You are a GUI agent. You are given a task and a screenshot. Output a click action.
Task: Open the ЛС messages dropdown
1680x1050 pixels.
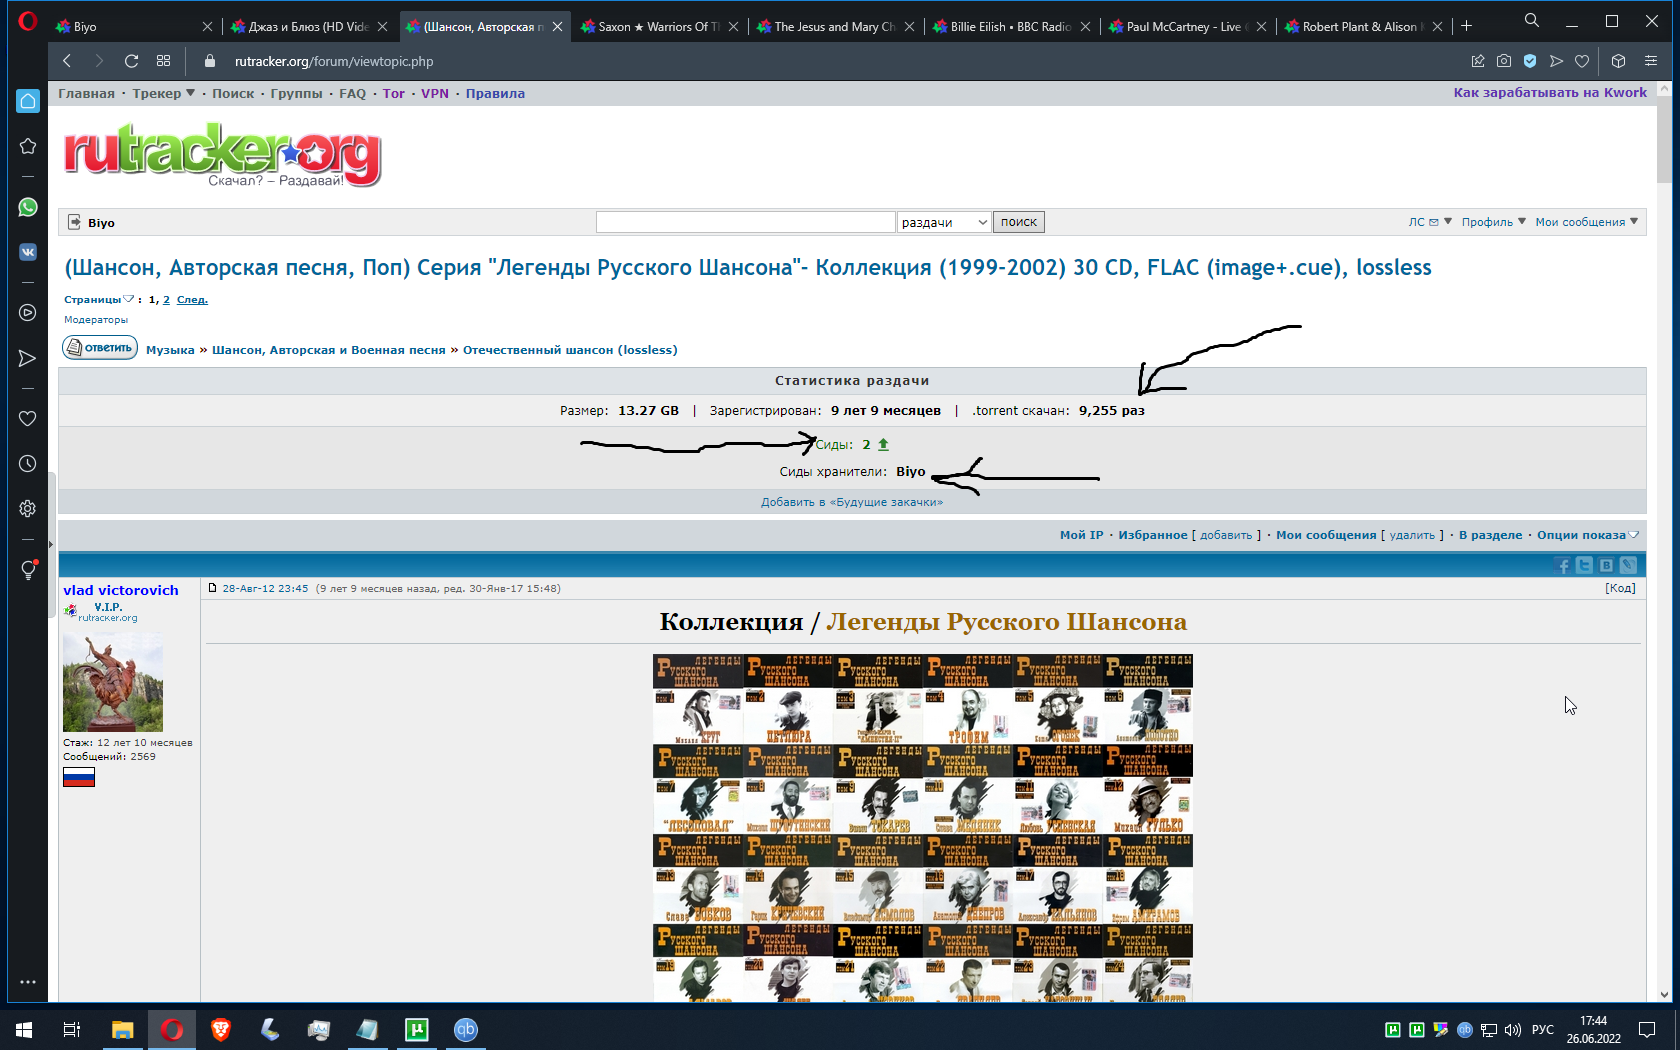(1430, 222)
